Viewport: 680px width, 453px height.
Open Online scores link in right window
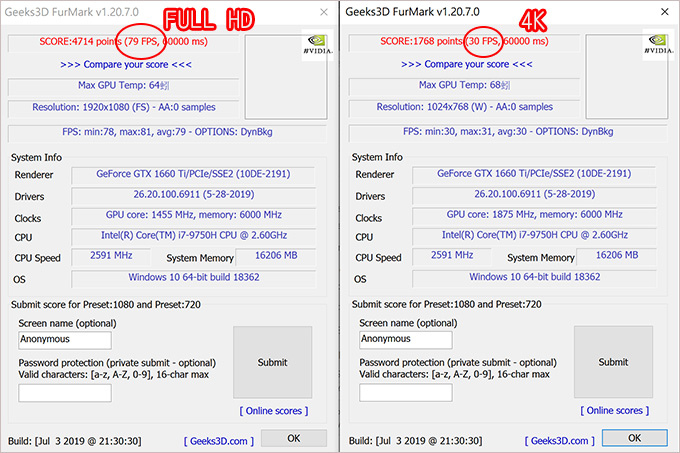615,410
